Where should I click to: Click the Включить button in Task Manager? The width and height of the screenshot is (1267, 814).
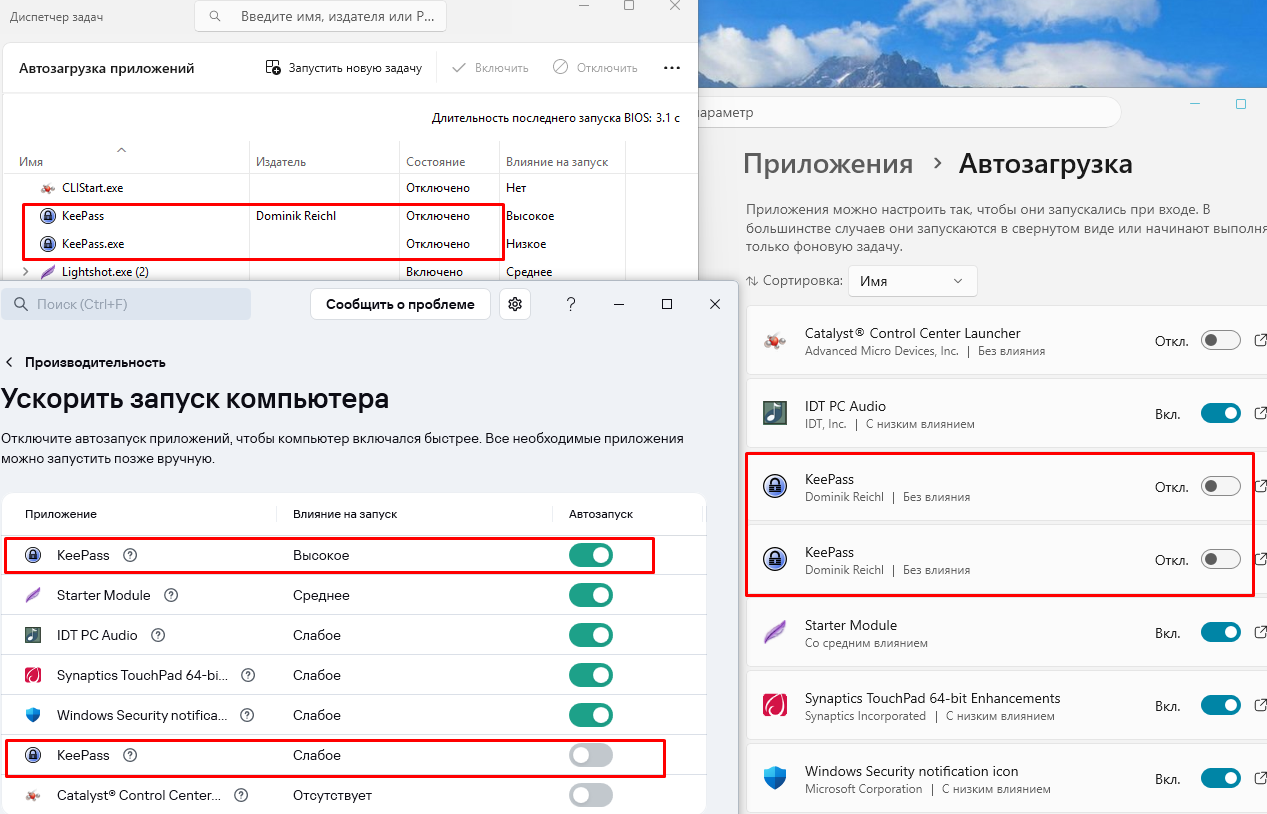click(x=490, y=68)
